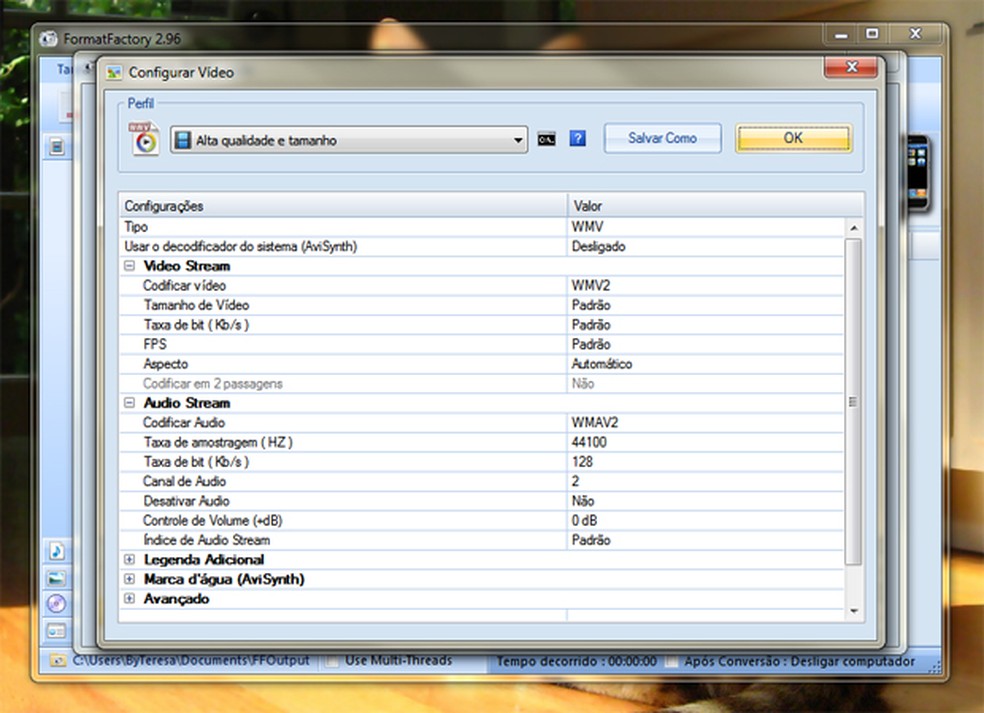The width and height of the screenshot is (984, 713).
Task: Open the Alta qualidade e tamanho dropdown
Action: (x=348, y=140)
